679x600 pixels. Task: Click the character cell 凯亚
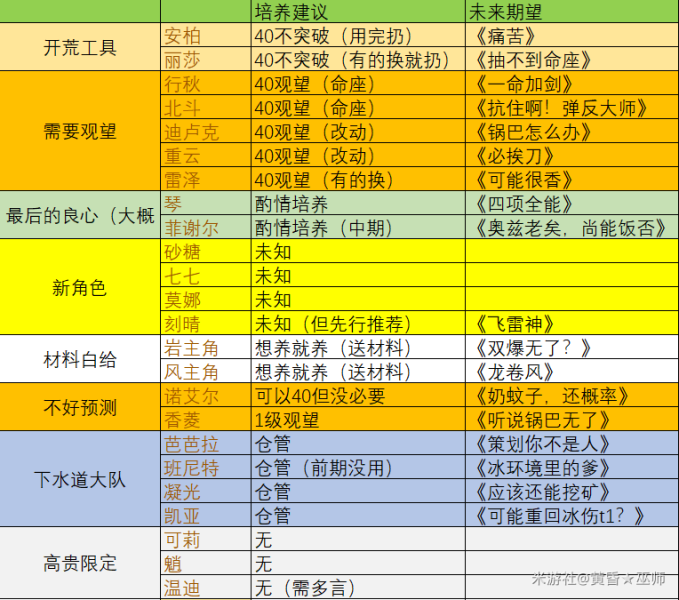click(x=206, y=515)
